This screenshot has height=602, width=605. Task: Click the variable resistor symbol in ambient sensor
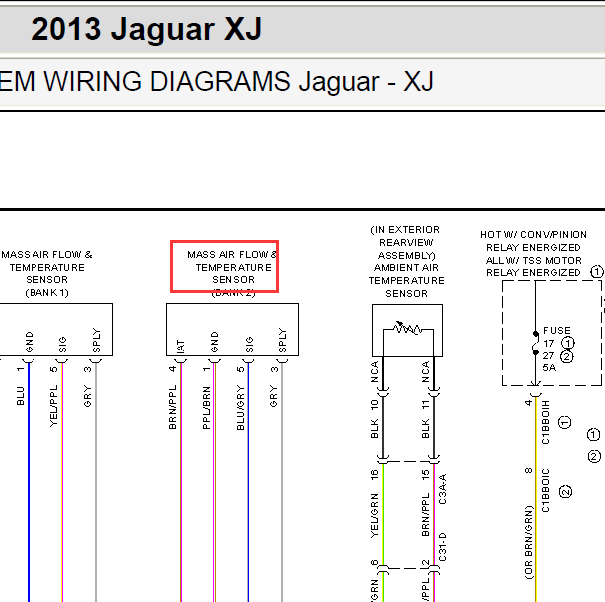[408, 328]
